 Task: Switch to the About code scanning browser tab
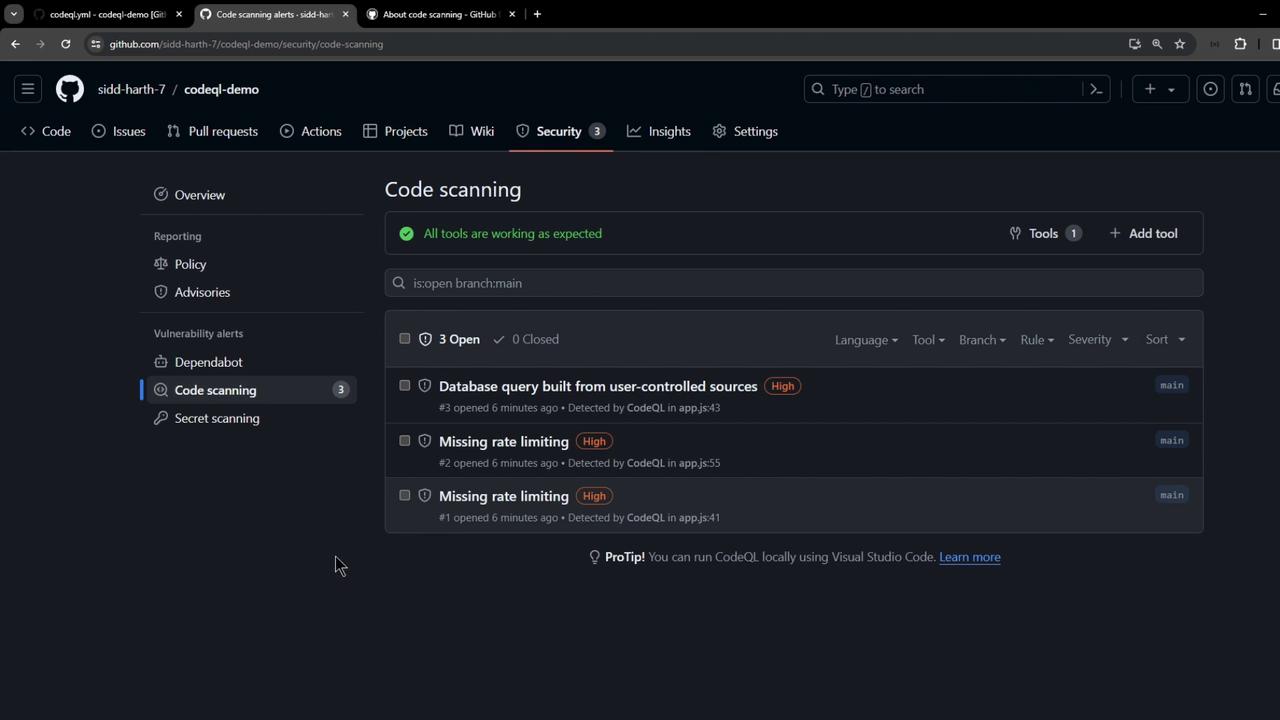click(440, 14)
